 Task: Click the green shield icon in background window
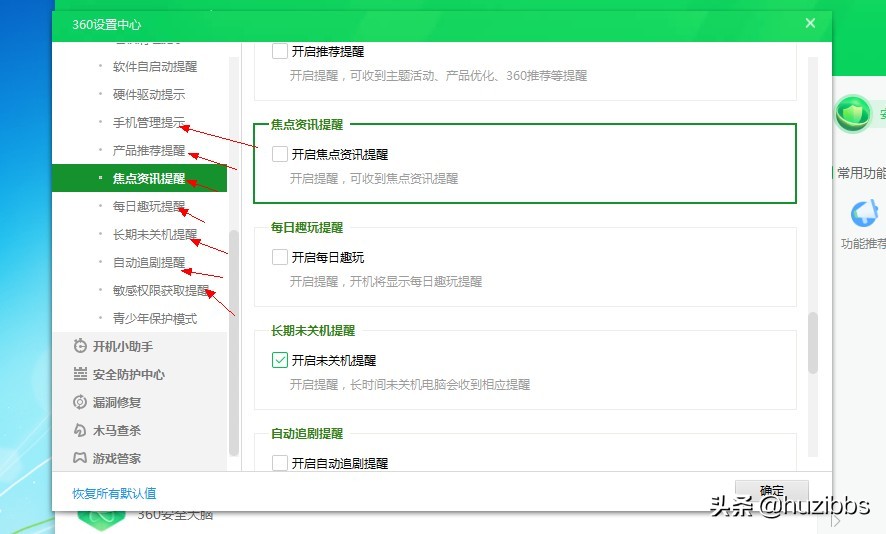click(853, 114)
